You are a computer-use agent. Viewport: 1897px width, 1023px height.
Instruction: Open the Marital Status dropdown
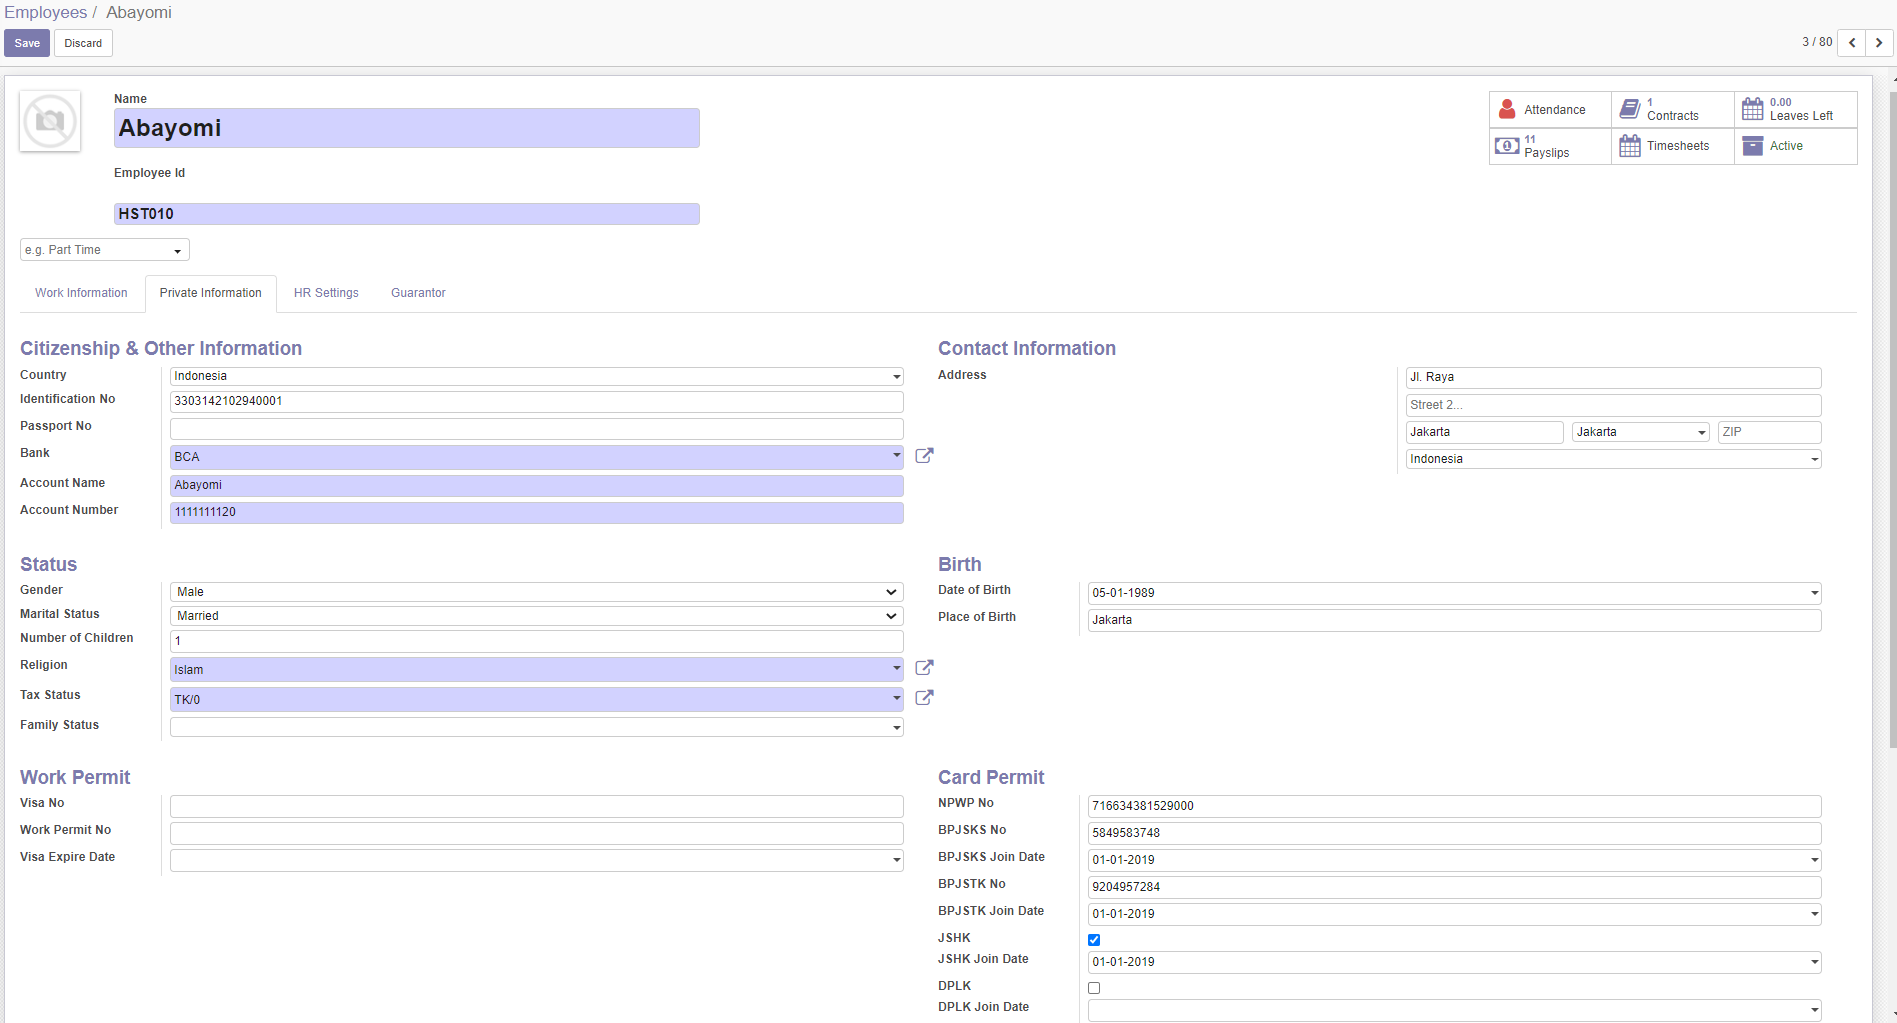(537, 616)
